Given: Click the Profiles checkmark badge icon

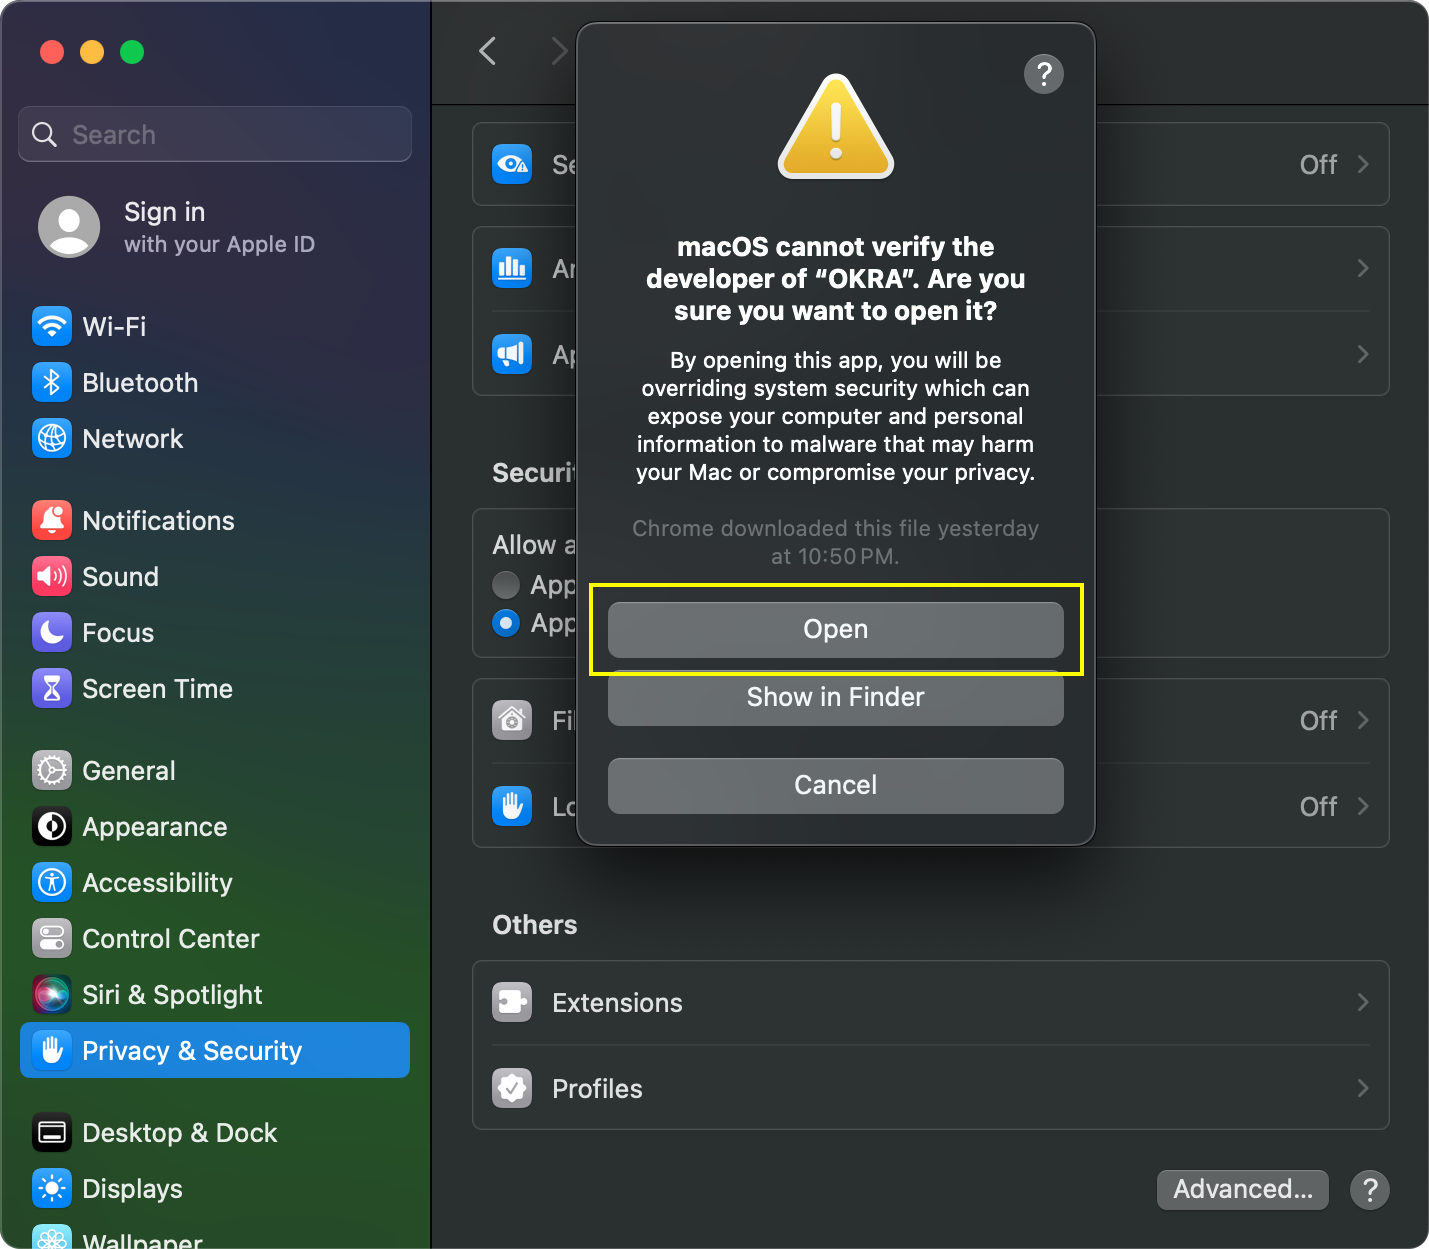Looking at the screenshot, I should click(512, 1088).
